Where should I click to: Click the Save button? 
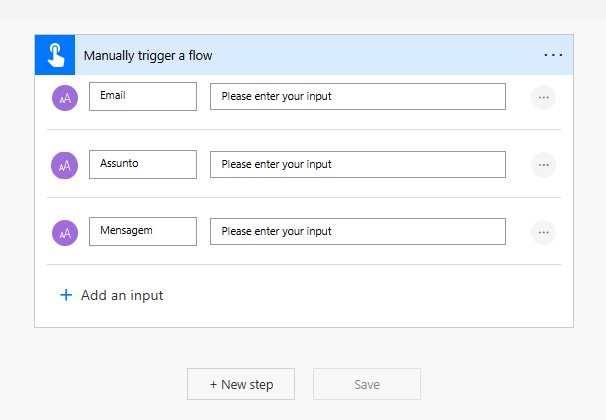(367, 384)
